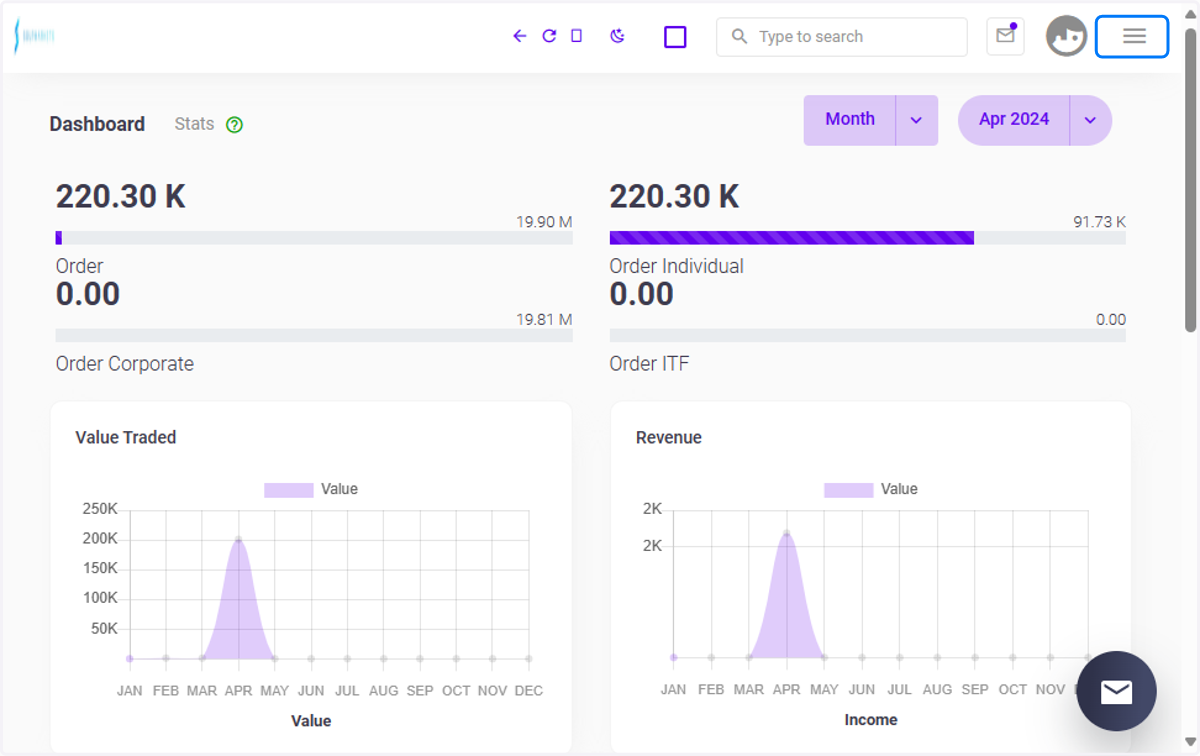The width and height of the screenshot is (1200, 756).
Task: Click the Month button
Action: 850,120
